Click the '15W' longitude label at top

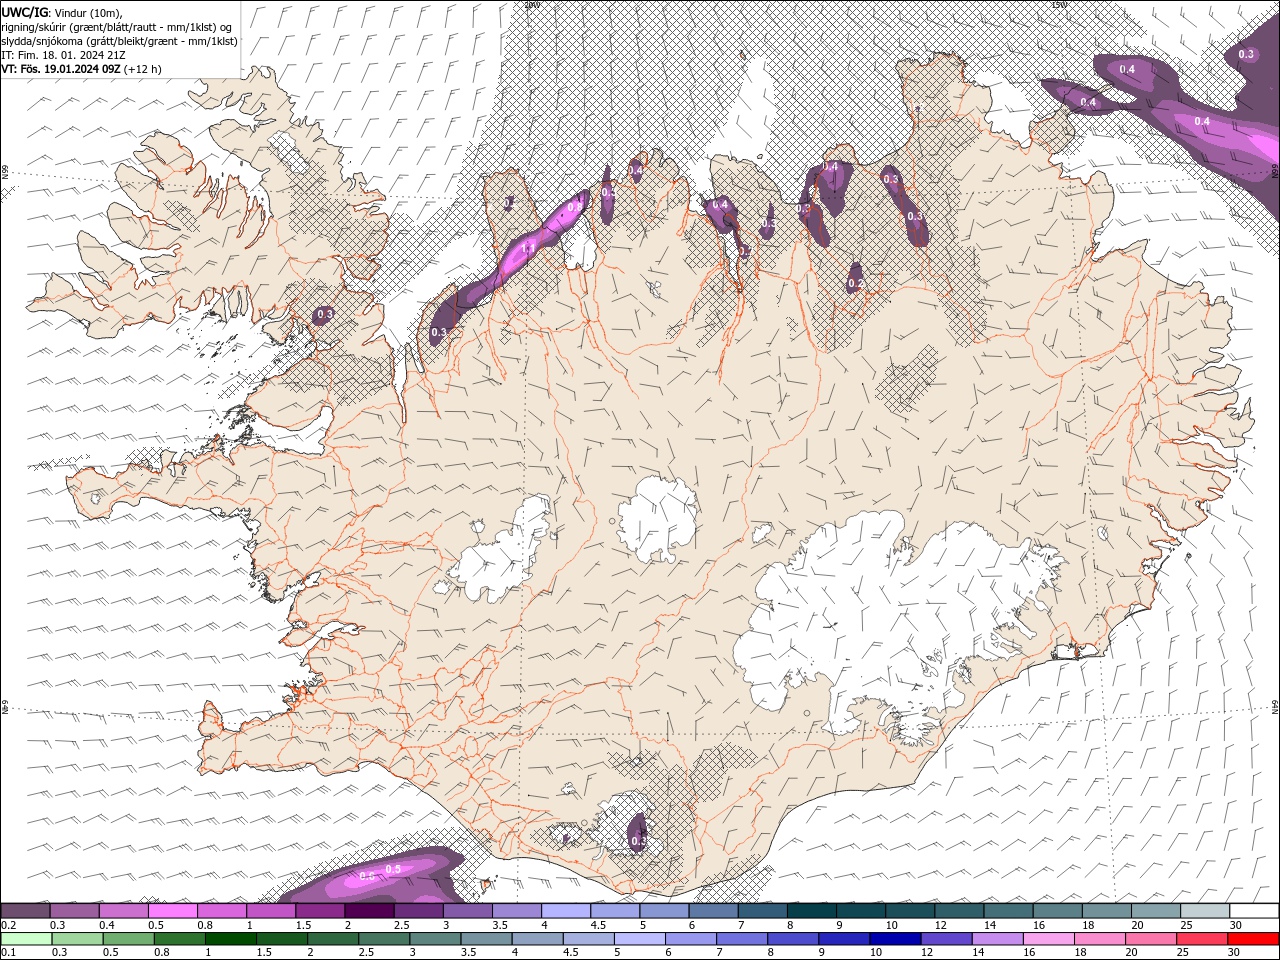pos(1058,4)
